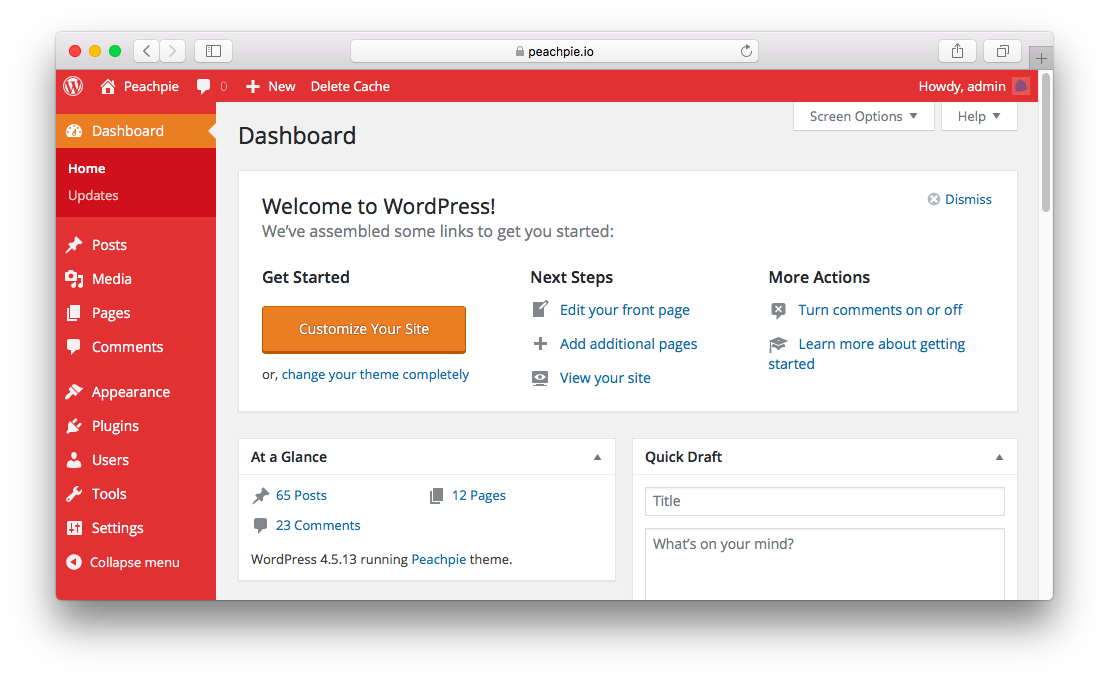Click the plus icon beside New

[252, 86]
